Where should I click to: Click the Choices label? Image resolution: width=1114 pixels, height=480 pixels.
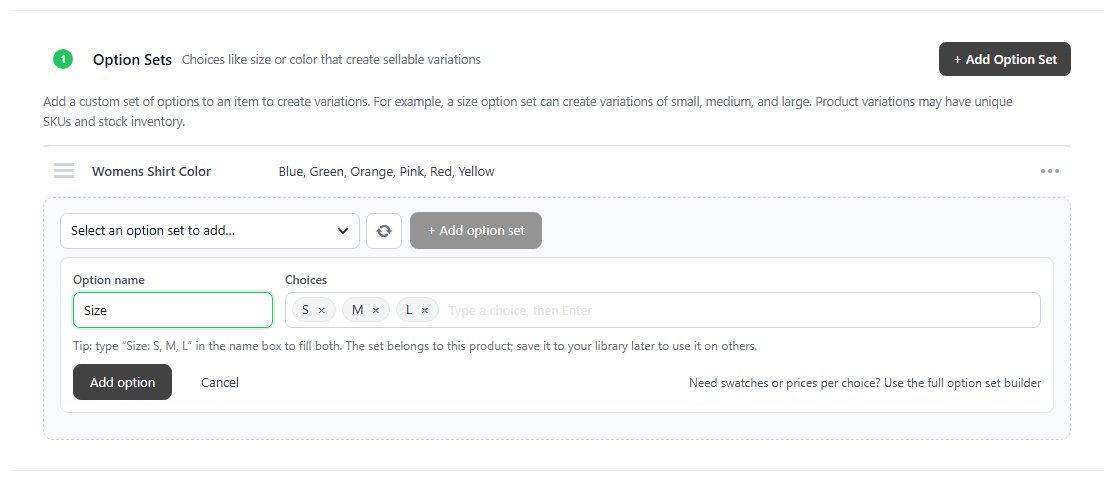(306, 280)
